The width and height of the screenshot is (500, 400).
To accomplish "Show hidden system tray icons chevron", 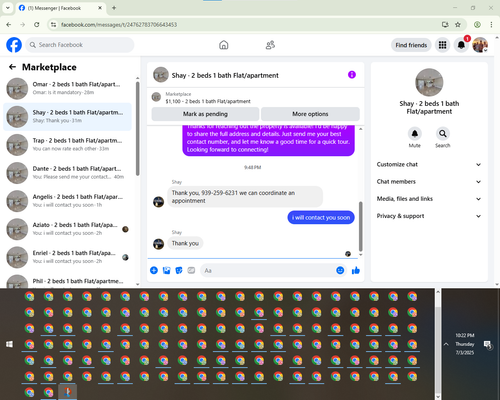I will 446,344.
